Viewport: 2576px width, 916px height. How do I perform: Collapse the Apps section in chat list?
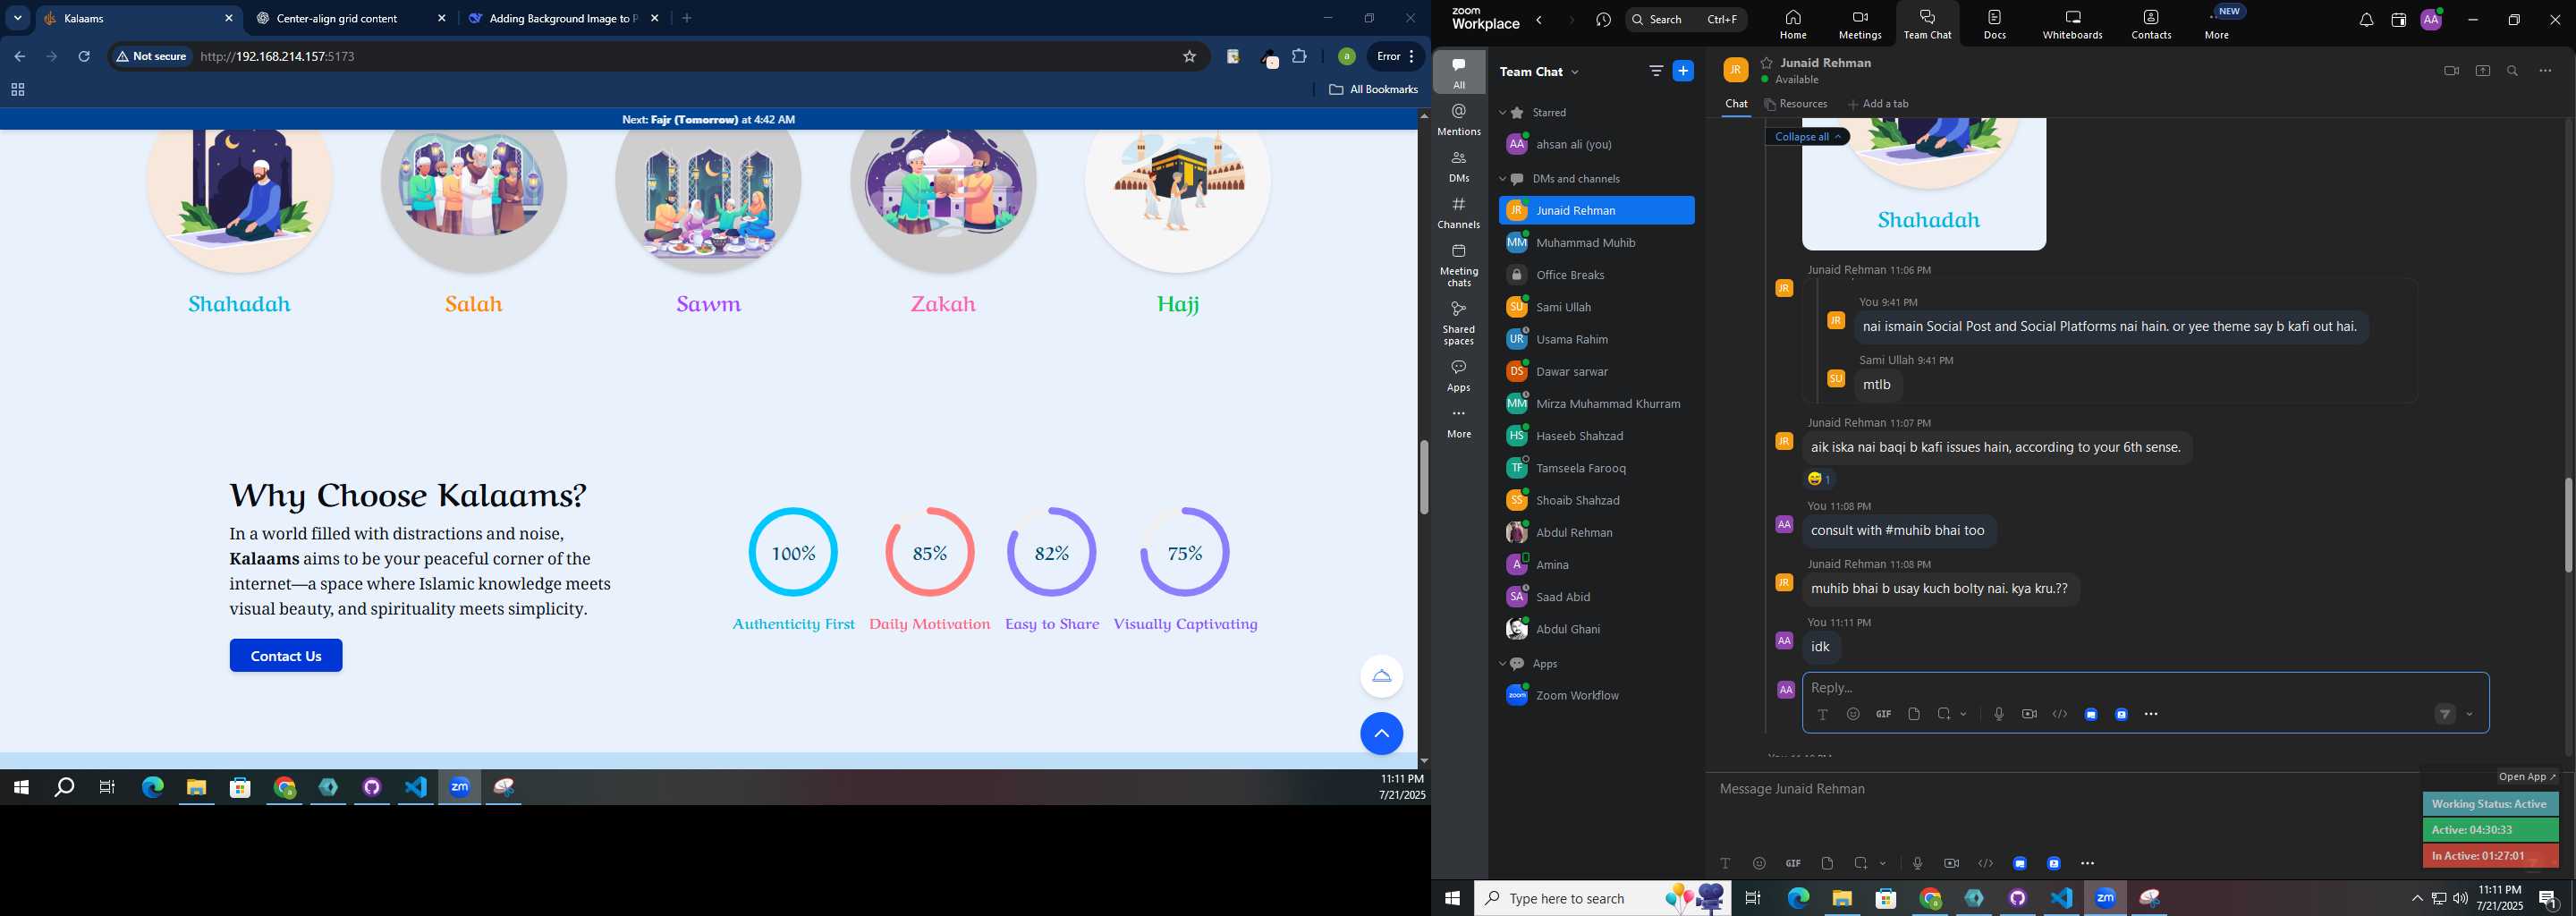(1502, 664)
